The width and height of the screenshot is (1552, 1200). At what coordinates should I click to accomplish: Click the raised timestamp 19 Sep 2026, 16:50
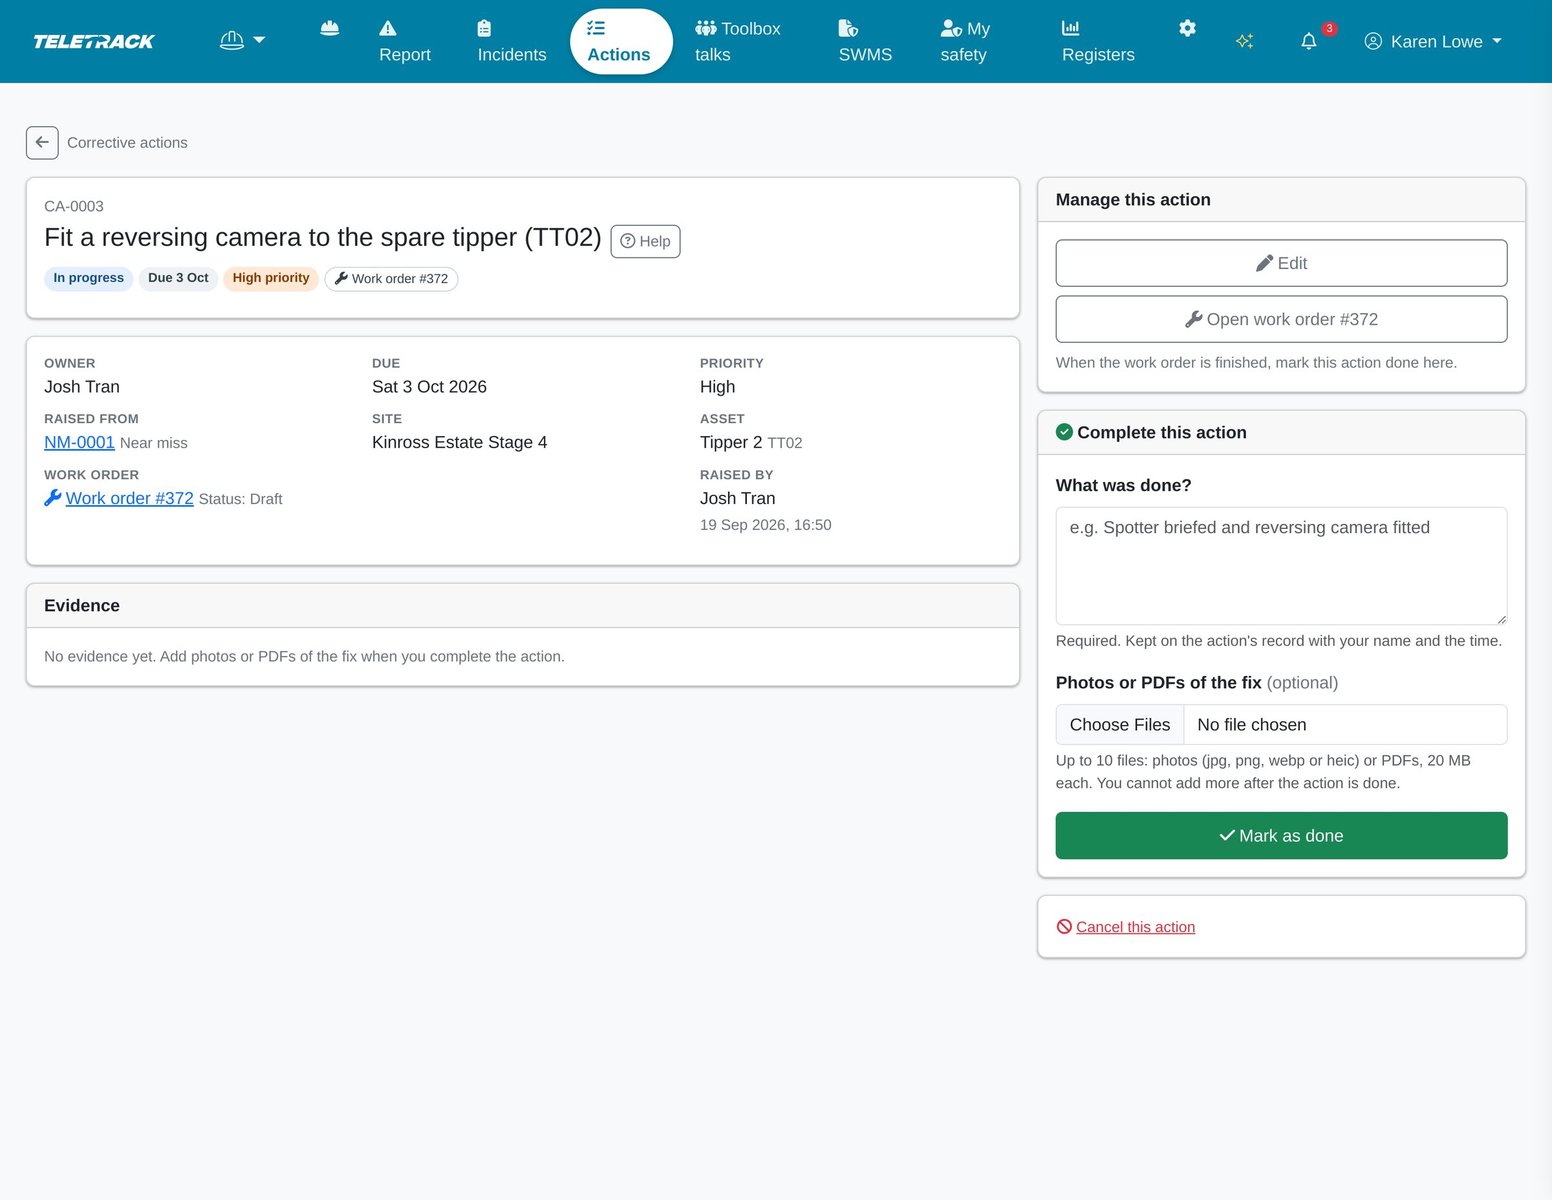point(765,525)
